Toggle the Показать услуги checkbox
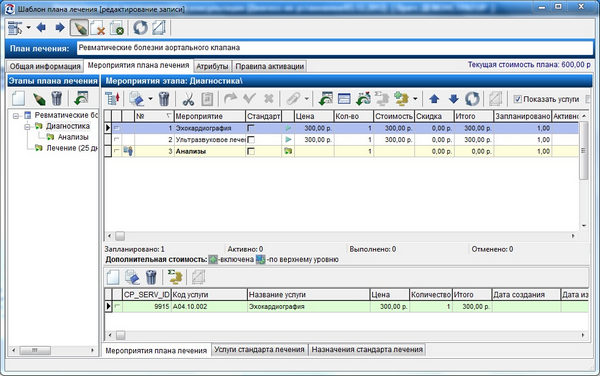 pyautogui.click(x=517, y=99)
